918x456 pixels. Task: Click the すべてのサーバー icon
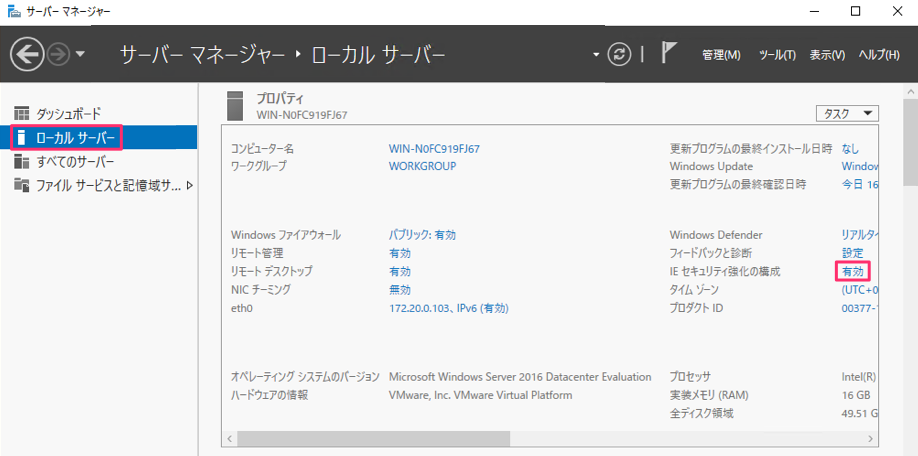22,161
